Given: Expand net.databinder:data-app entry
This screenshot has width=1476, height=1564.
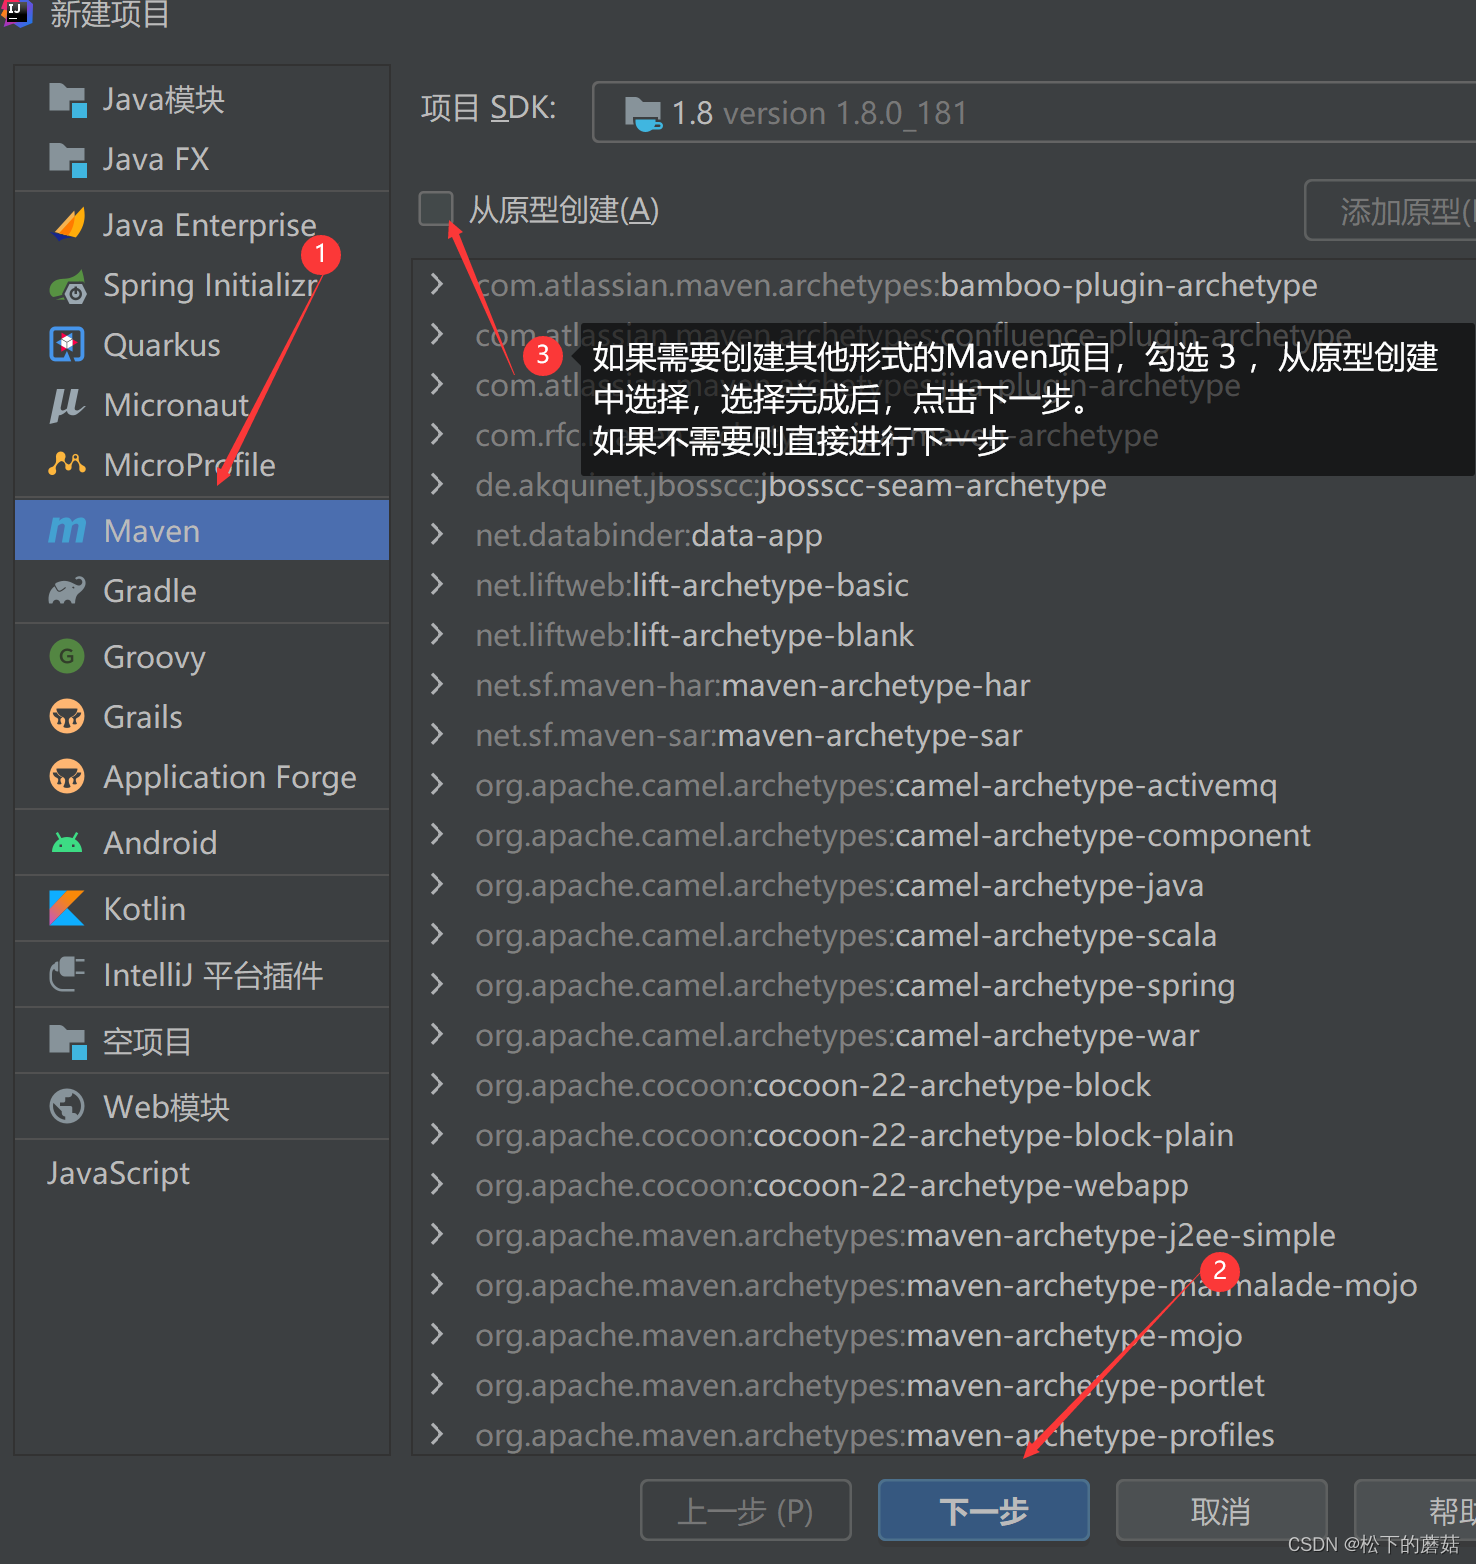Looking at the screenshot, I should click(437, 534).
